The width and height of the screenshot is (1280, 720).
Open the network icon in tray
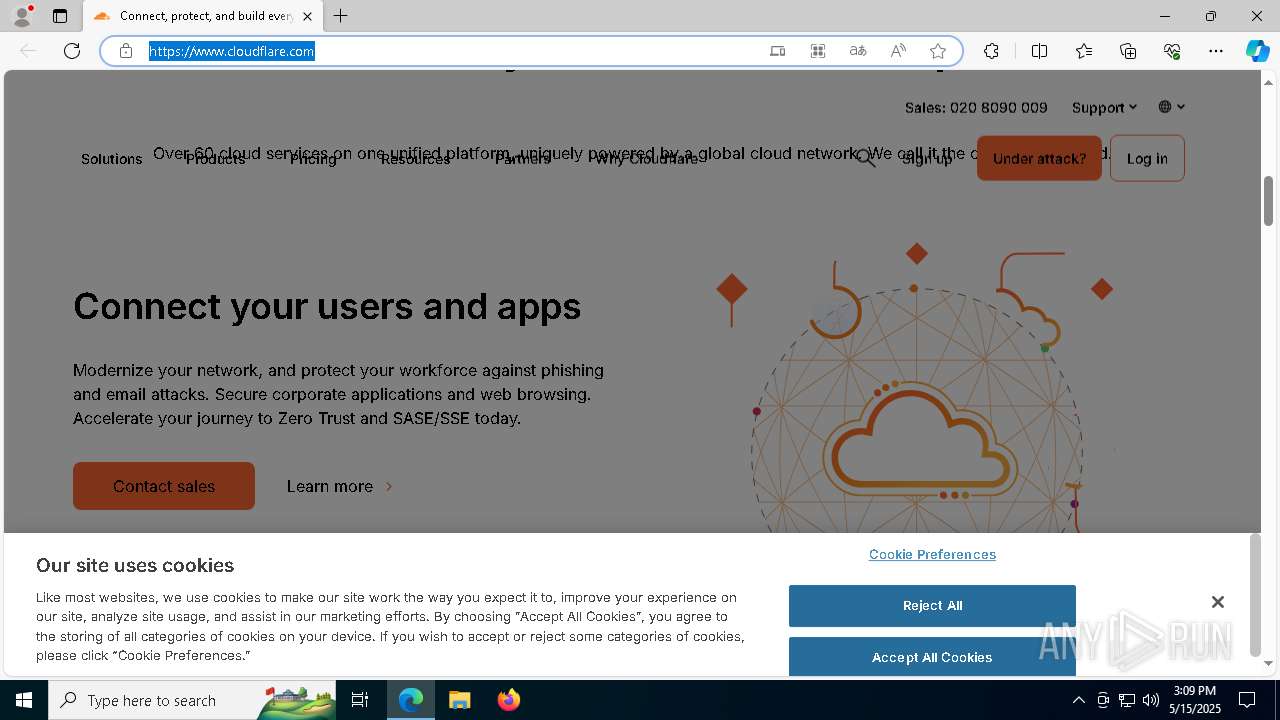[1127, 700]
